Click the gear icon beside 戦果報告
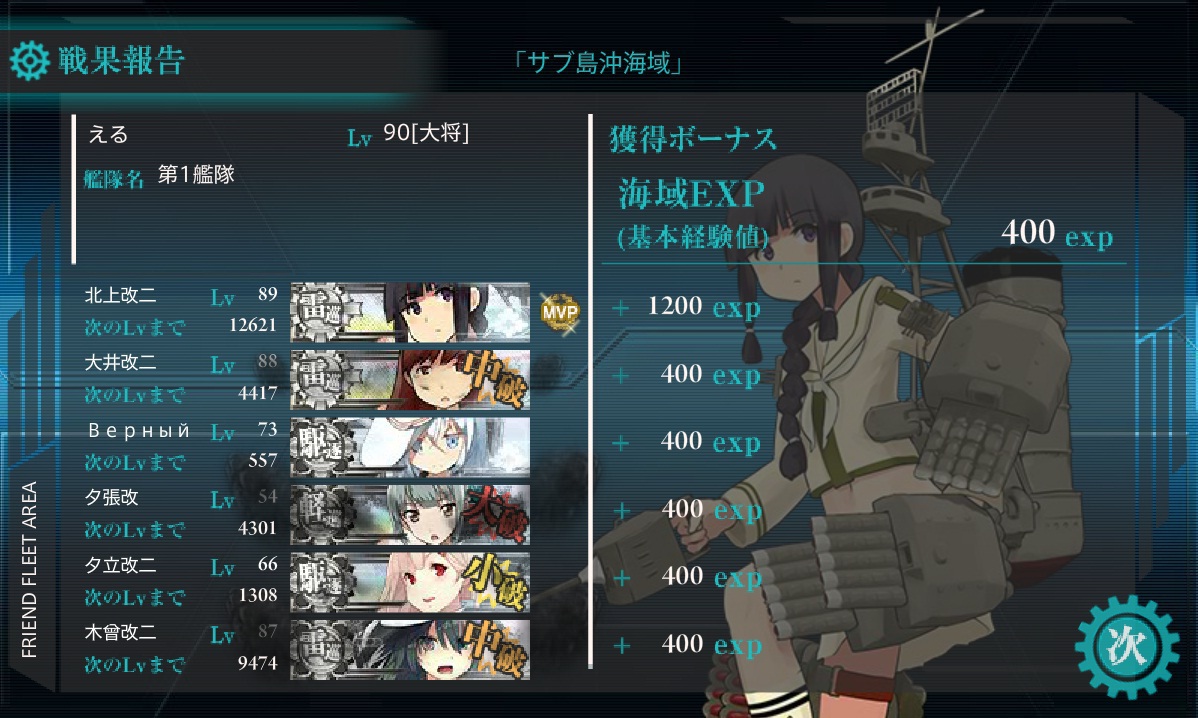The height and width of the screenshot is (718, 1198). click(30, 60)
